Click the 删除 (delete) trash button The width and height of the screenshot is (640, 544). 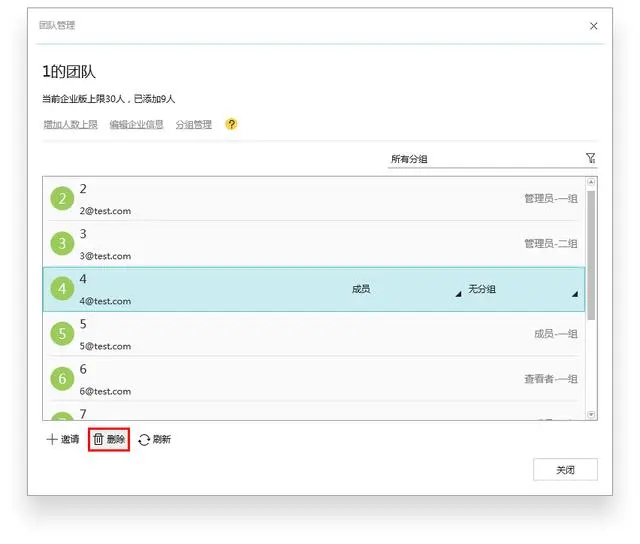pyautogui.click(x=109, y=439)
